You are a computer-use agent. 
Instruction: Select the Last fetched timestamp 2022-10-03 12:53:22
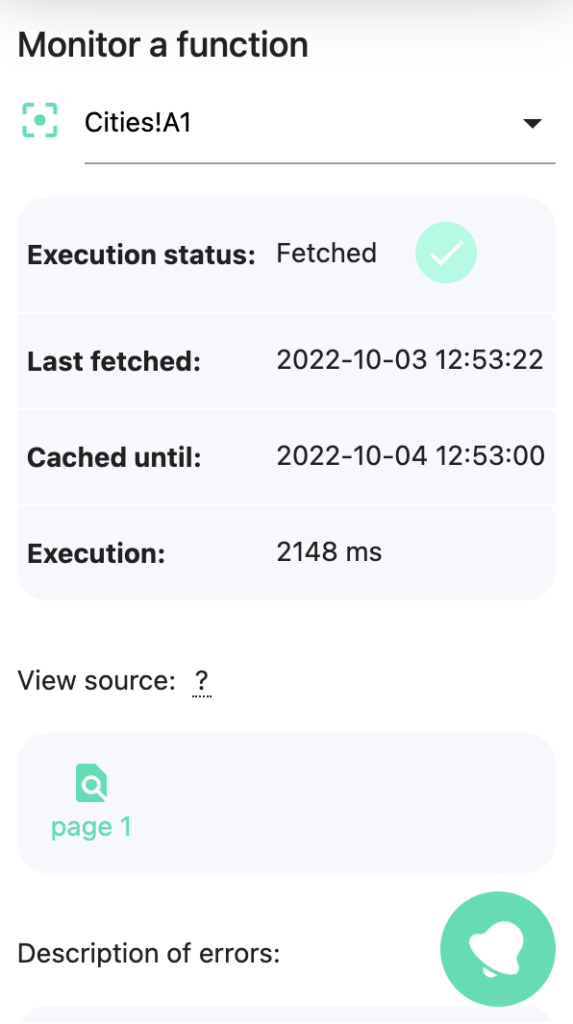(x=410, y=360)
